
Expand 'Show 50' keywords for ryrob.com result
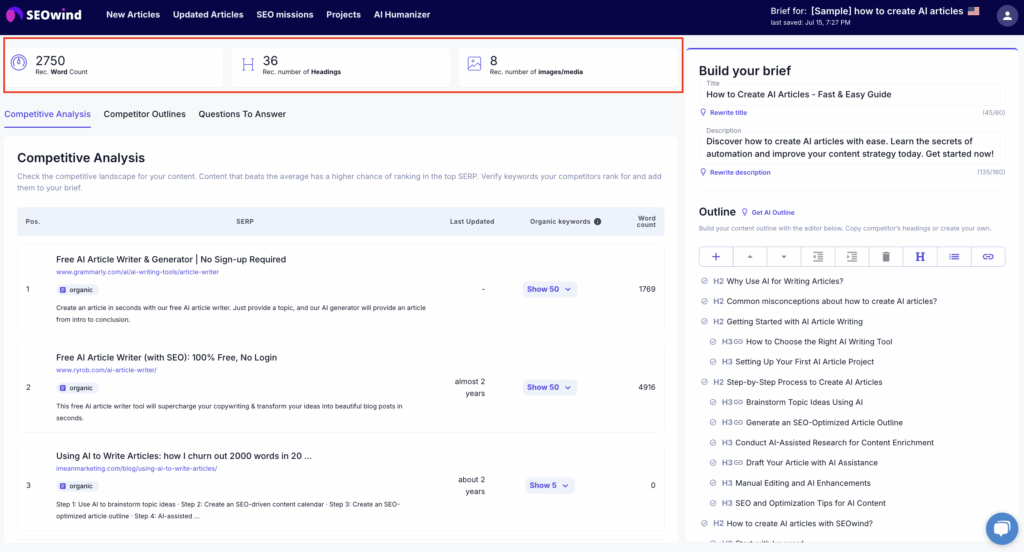549,387
